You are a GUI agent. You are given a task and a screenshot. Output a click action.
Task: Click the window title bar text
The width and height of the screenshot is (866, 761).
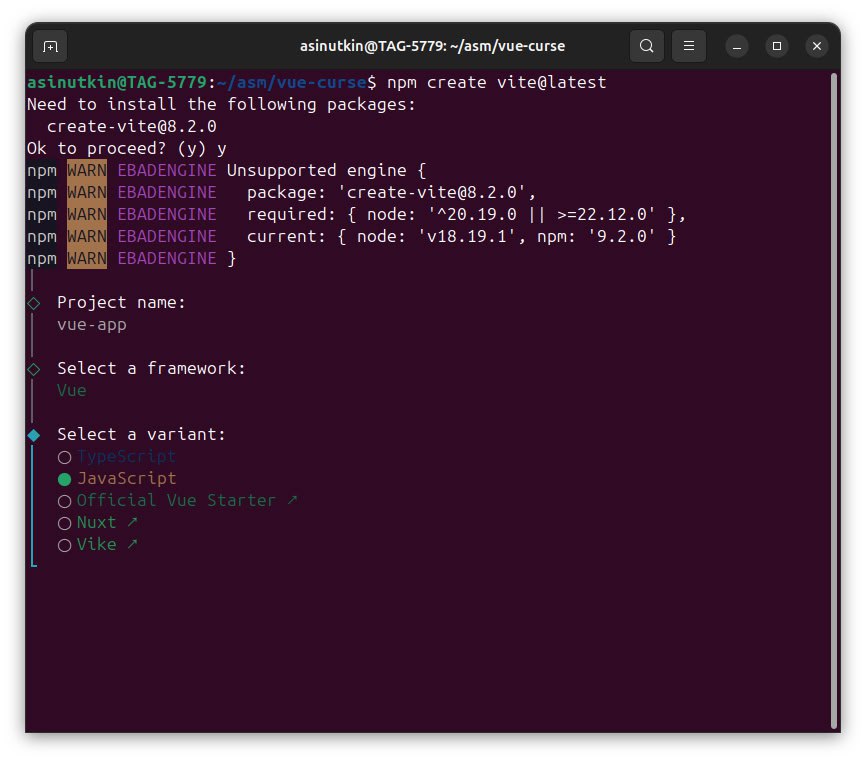pyautogui.click(x=432, y=46)
